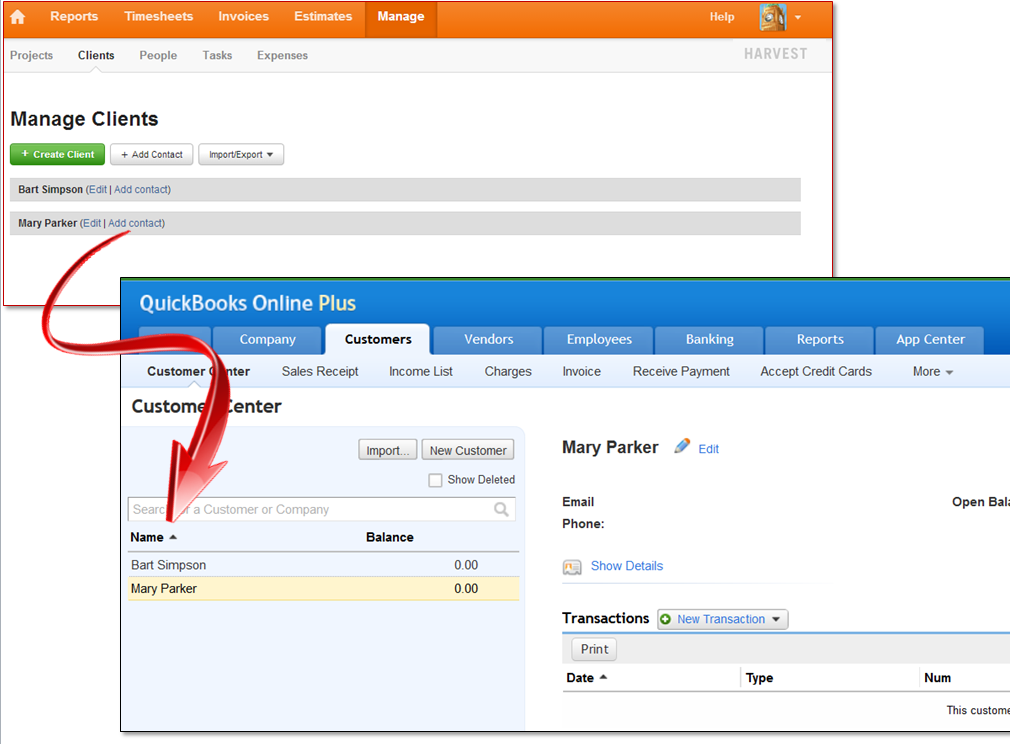
Task: Go to the Reports tab in QuickBooks
Action: coord(819,340)
